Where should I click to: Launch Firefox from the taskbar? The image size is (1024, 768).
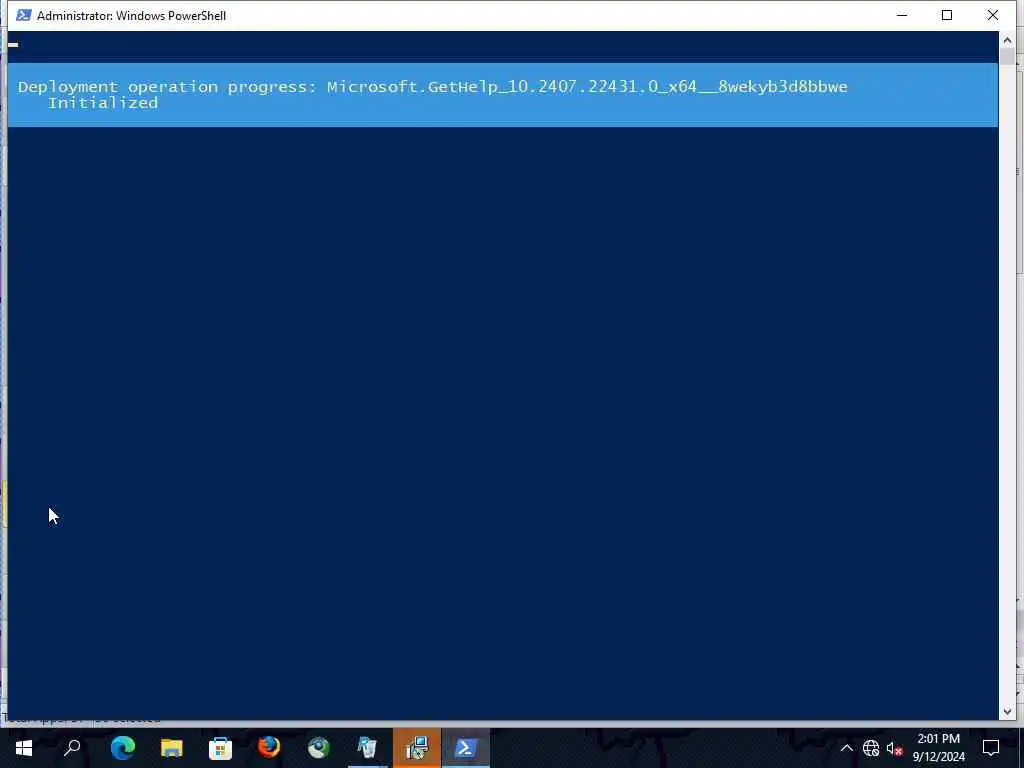pyautogui.click(x=269, y=748)
